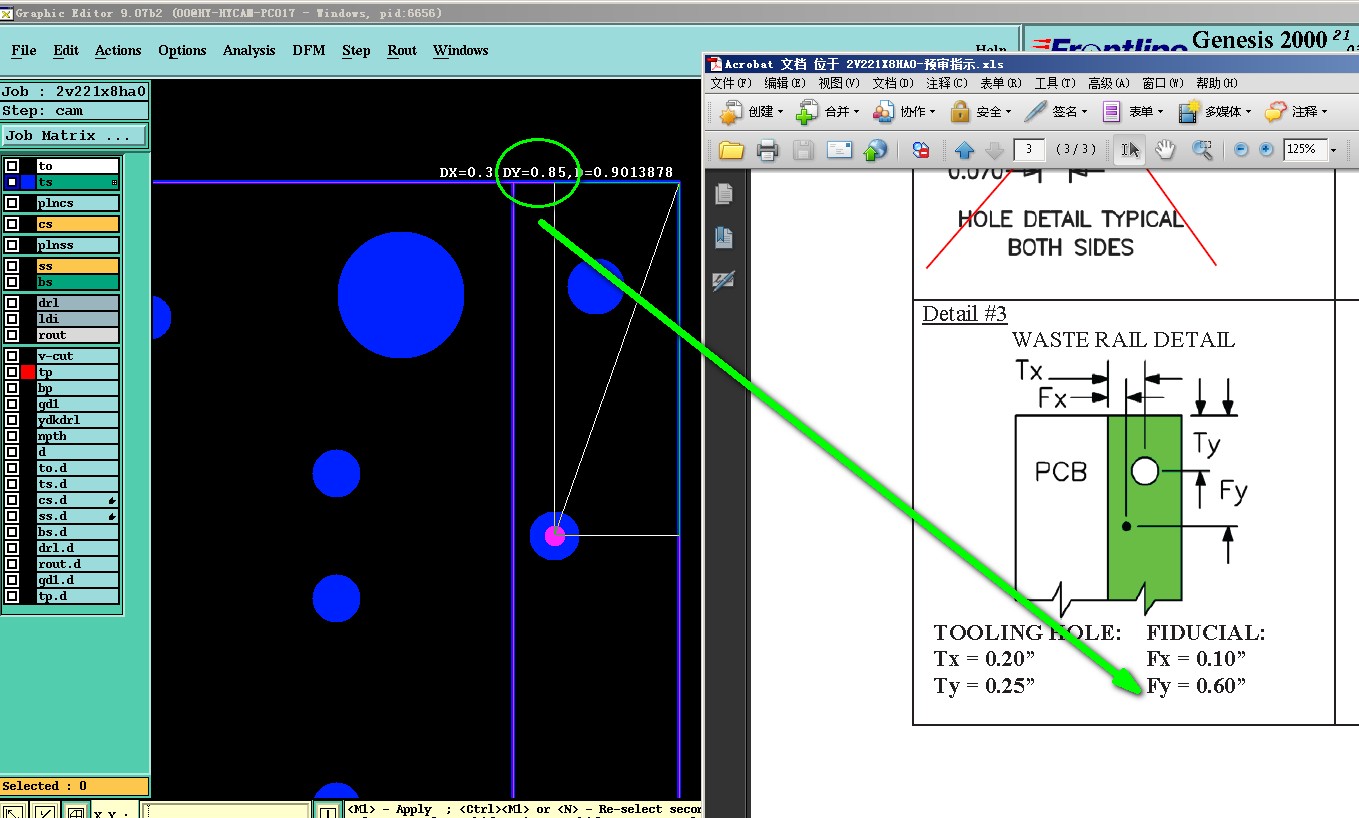Select the Acrobat marquee zoom tool
This screenshot has height=818, width=1359.
(x=1202, y=149)
